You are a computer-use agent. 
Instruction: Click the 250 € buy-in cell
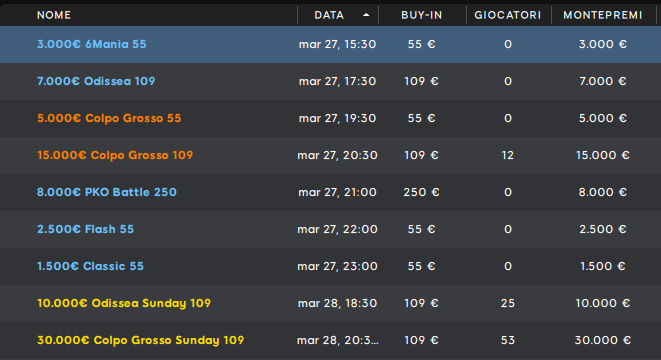click(x=422, y=192)
